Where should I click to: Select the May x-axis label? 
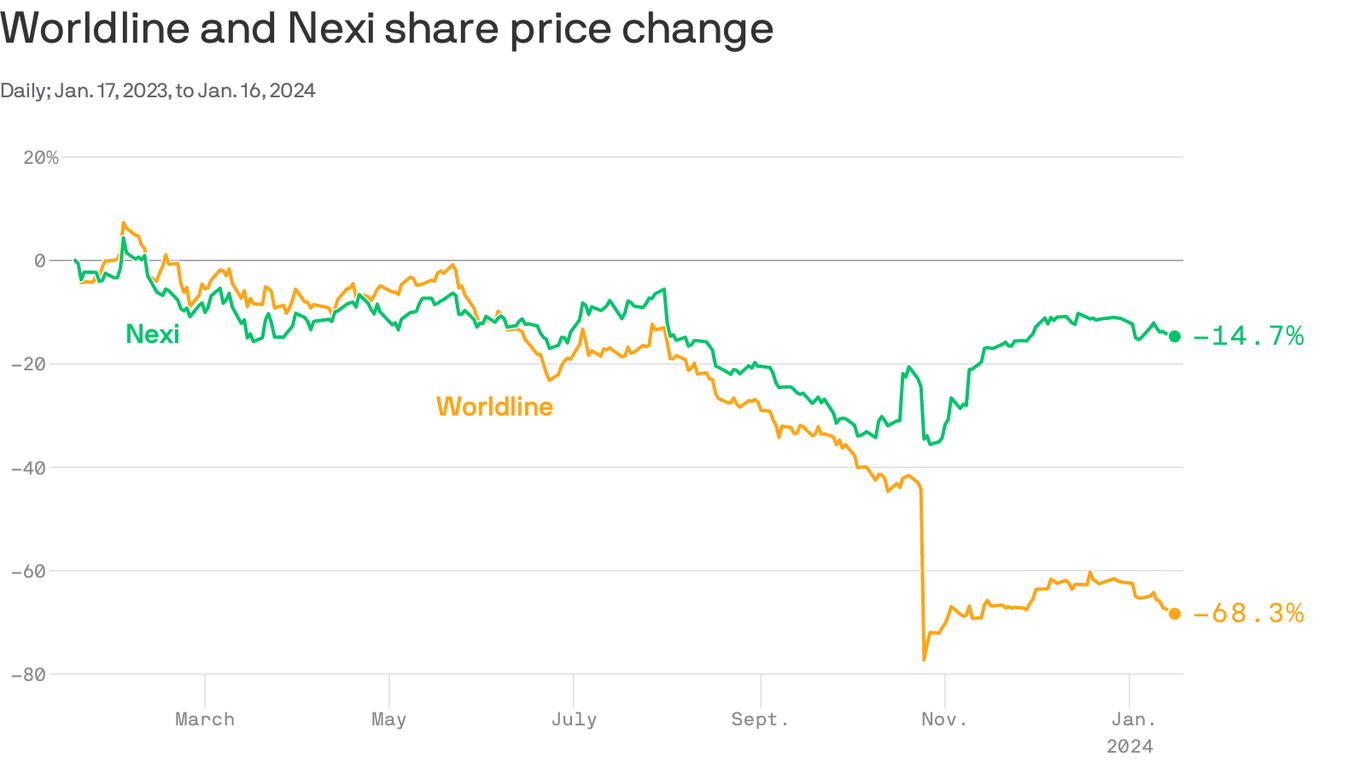tap(389, 719)
